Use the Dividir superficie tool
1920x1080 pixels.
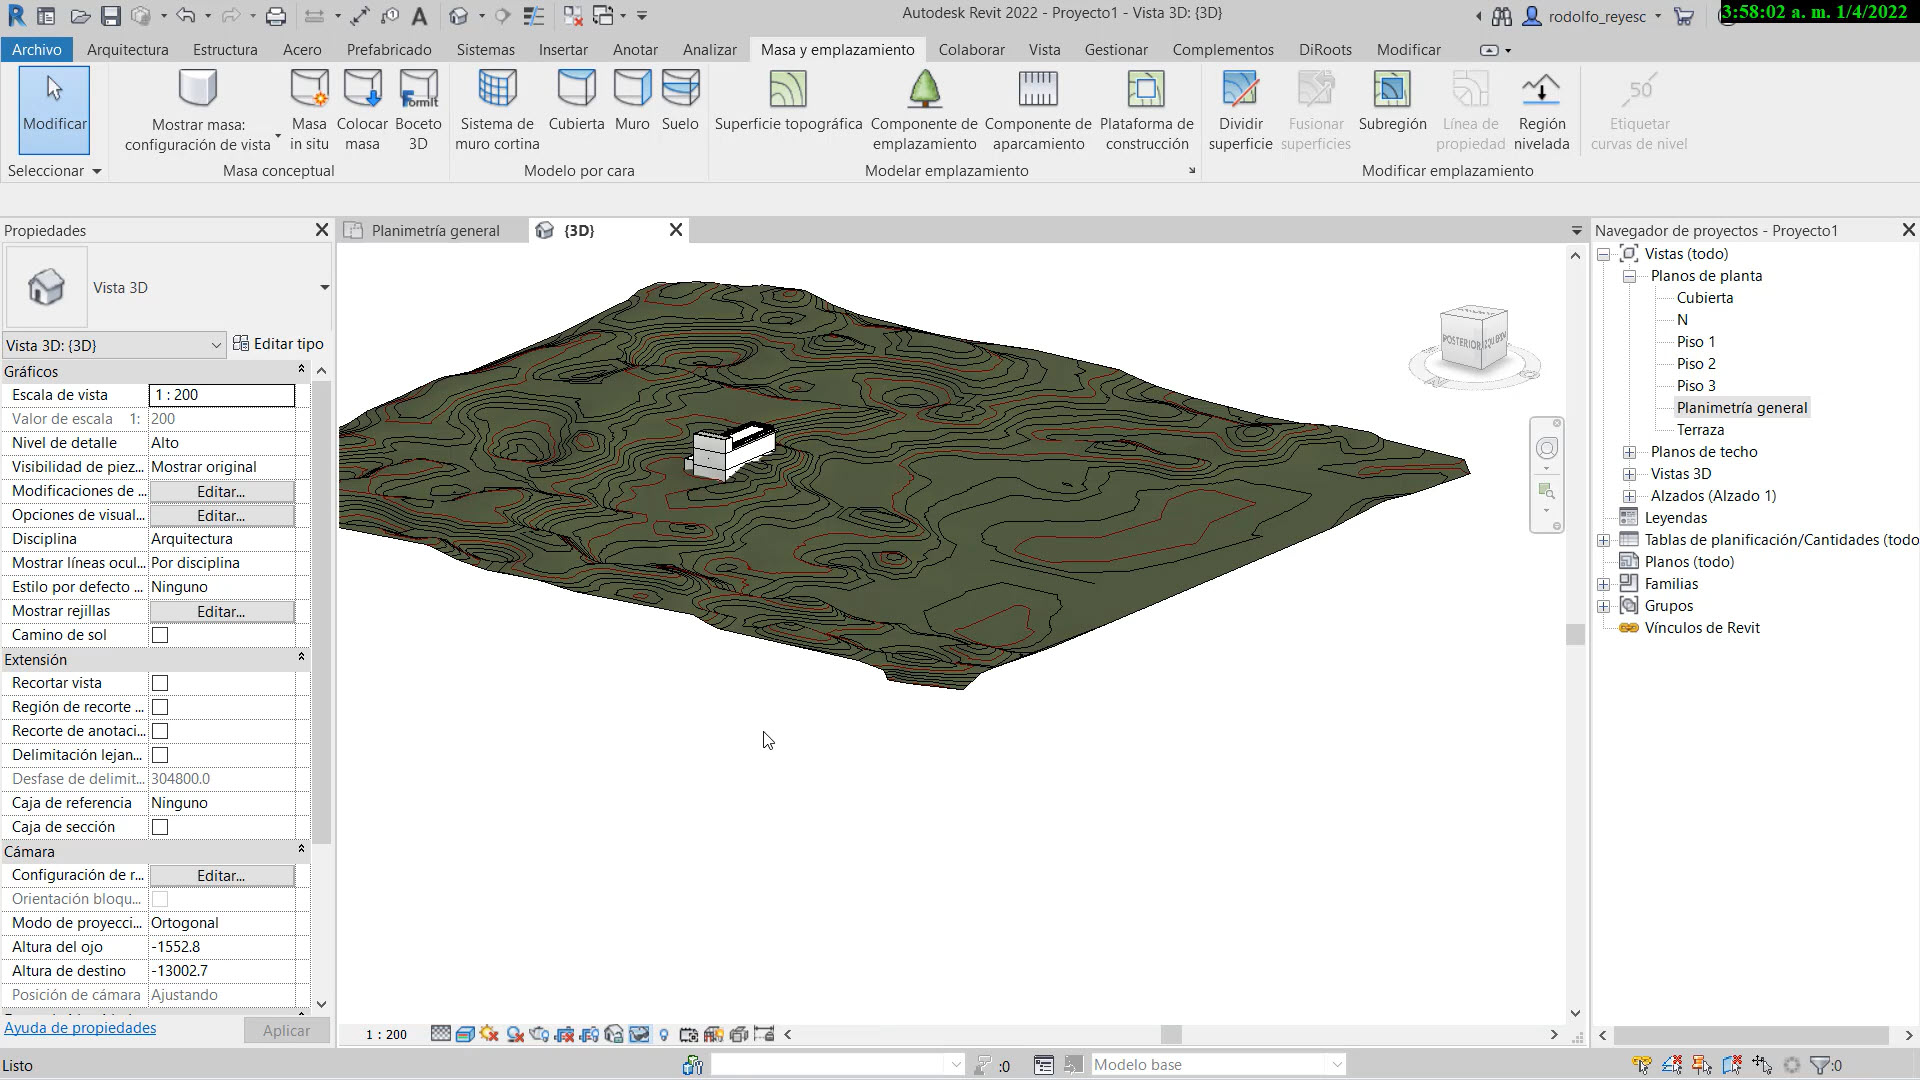pos(1240,110)
